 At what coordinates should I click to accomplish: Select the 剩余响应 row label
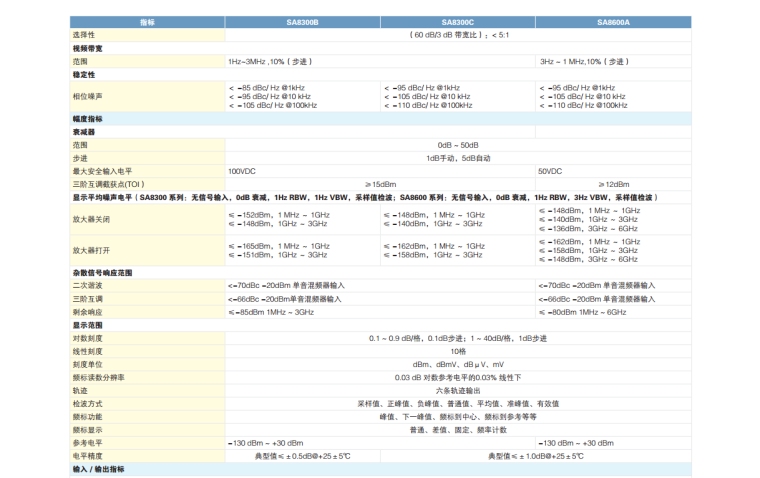(x=88, y=312)
